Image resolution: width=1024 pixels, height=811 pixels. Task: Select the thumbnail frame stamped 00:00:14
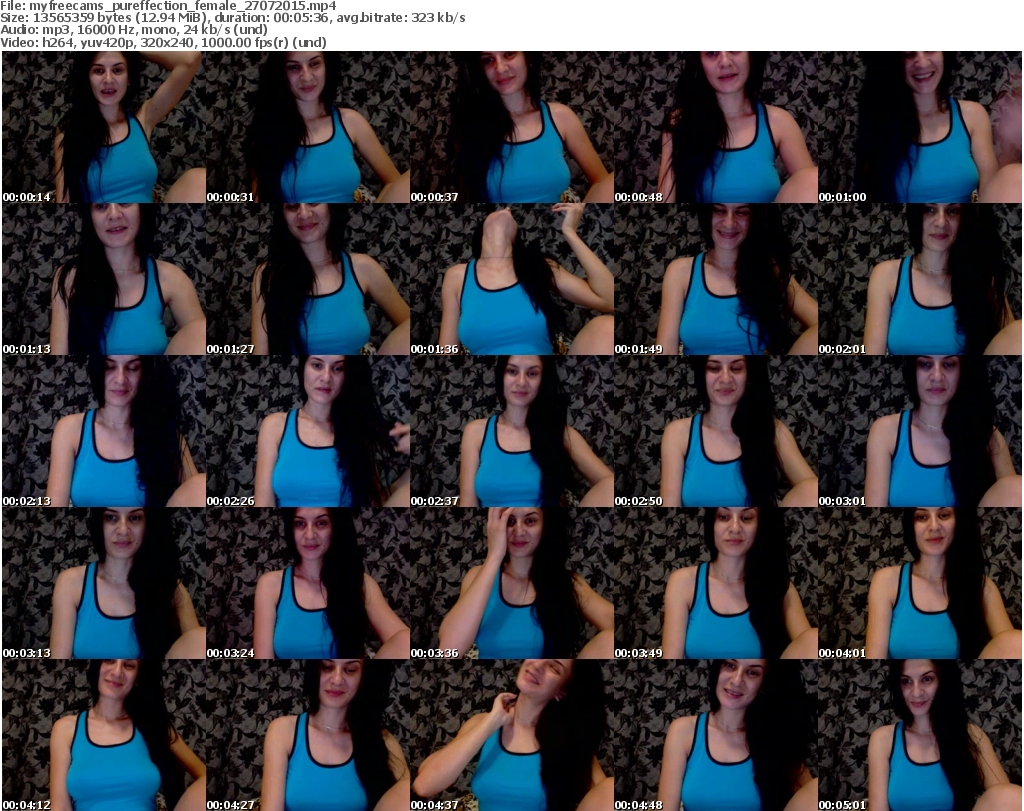pos(104,127)
